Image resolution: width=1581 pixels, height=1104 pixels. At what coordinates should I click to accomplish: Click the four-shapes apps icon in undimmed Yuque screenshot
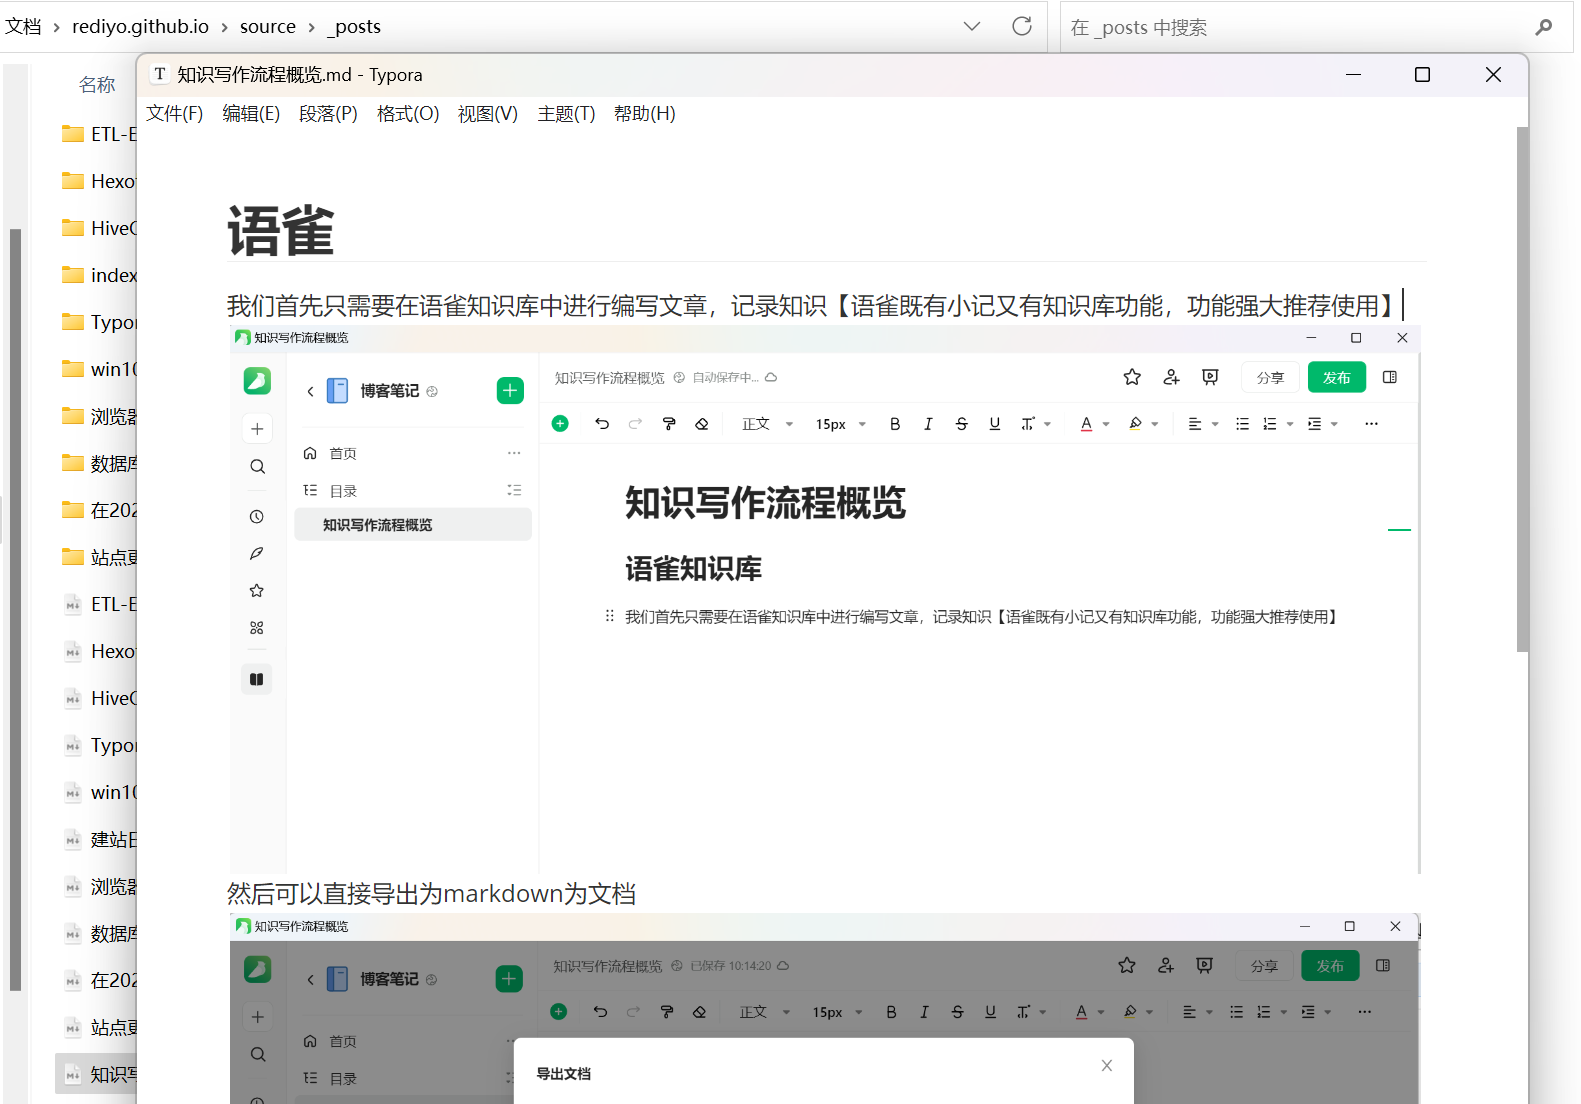tap(257, 628)
